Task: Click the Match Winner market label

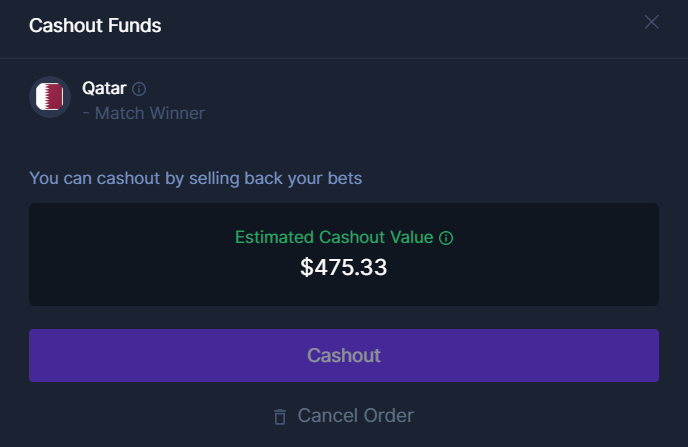Action: click(x=149, y=113)
